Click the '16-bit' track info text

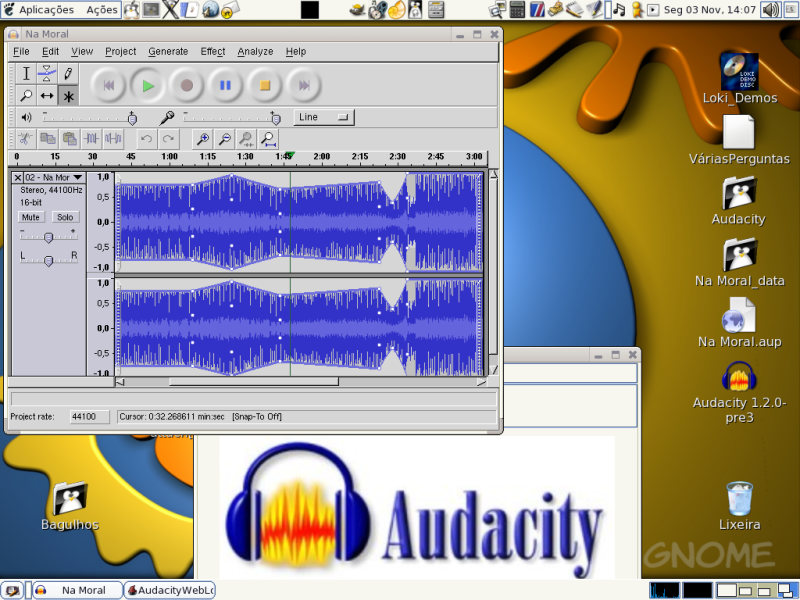pyautogui.click(x=31, y=202)
